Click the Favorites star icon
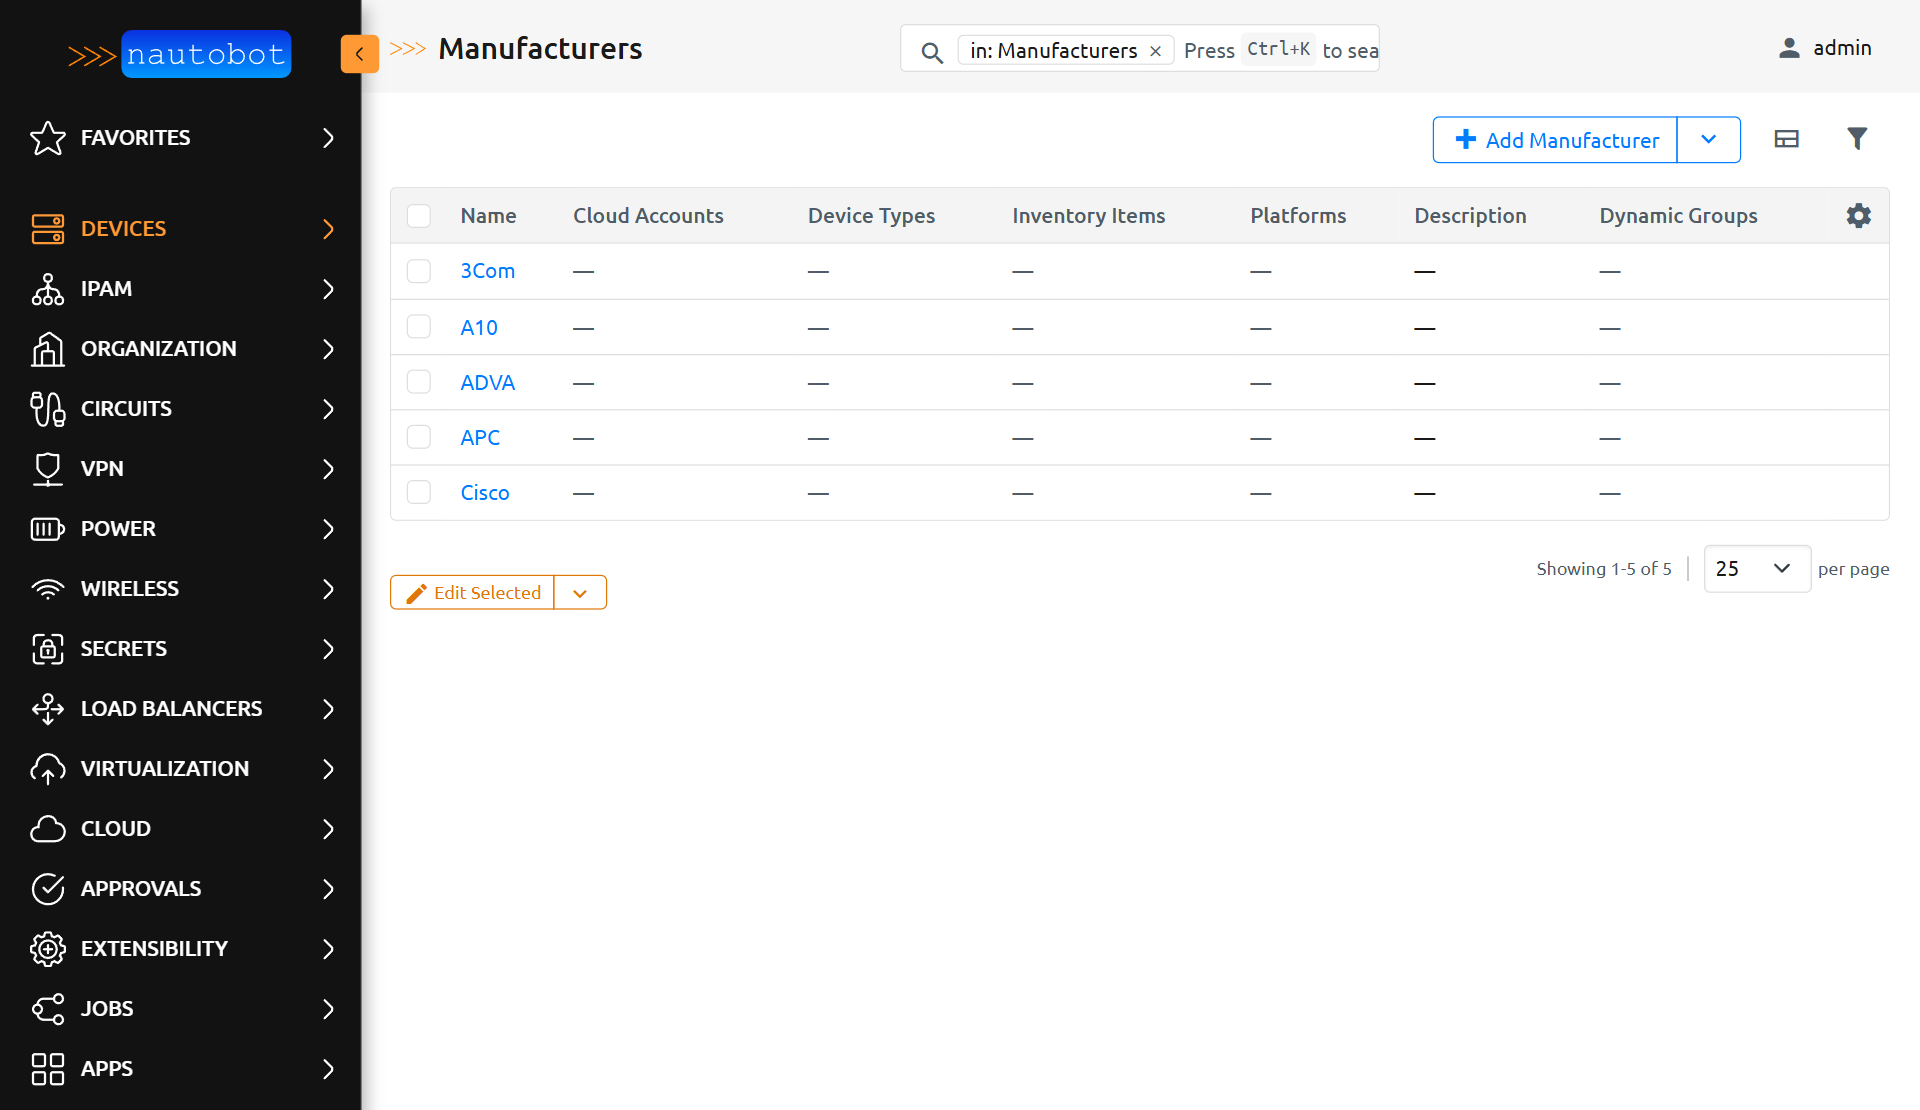1920x1110 pixels. coord(47,138)
